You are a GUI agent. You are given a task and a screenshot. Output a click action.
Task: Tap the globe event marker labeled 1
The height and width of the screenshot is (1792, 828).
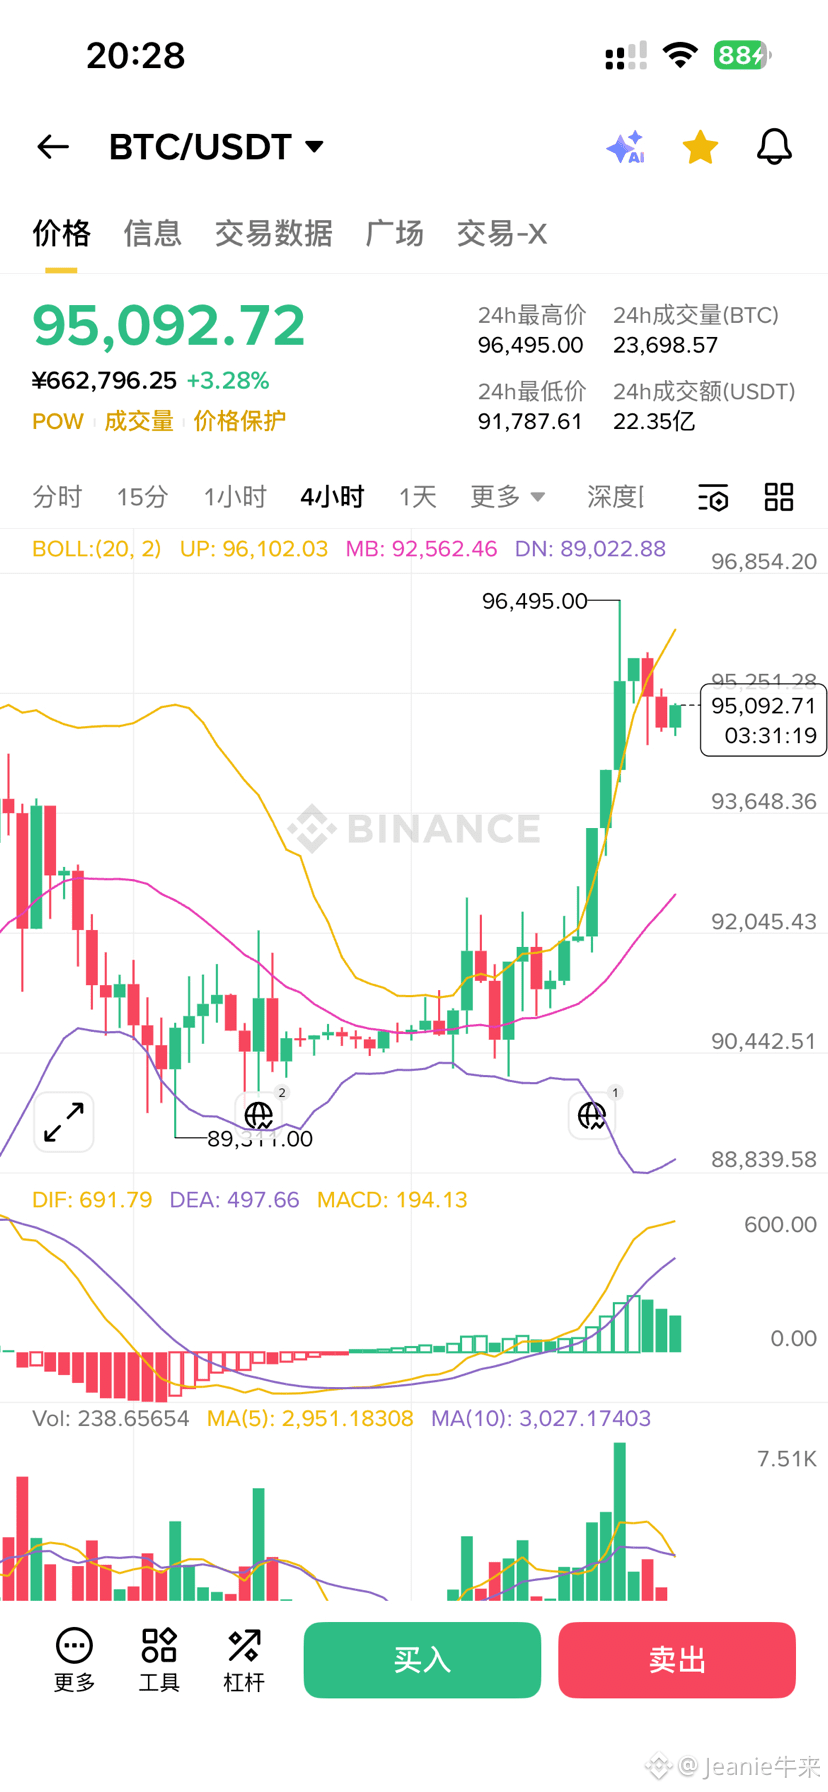[592, 1114]
